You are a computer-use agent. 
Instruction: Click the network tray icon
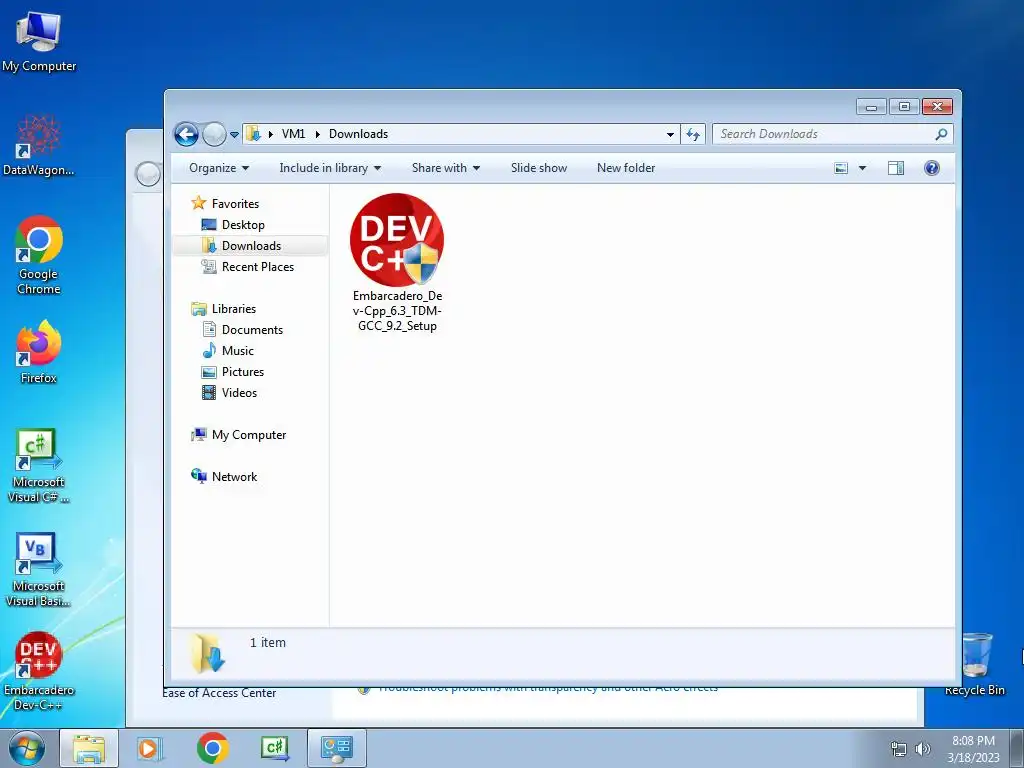pos(899,749)
